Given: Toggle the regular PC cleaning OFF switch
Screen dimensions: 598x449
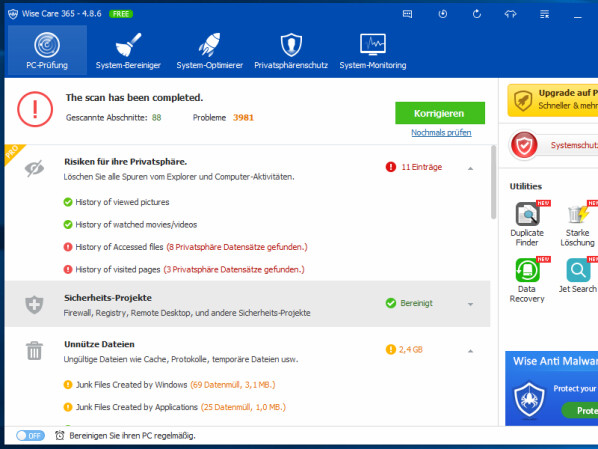Looking at the screenshot, I should point(30,435).
